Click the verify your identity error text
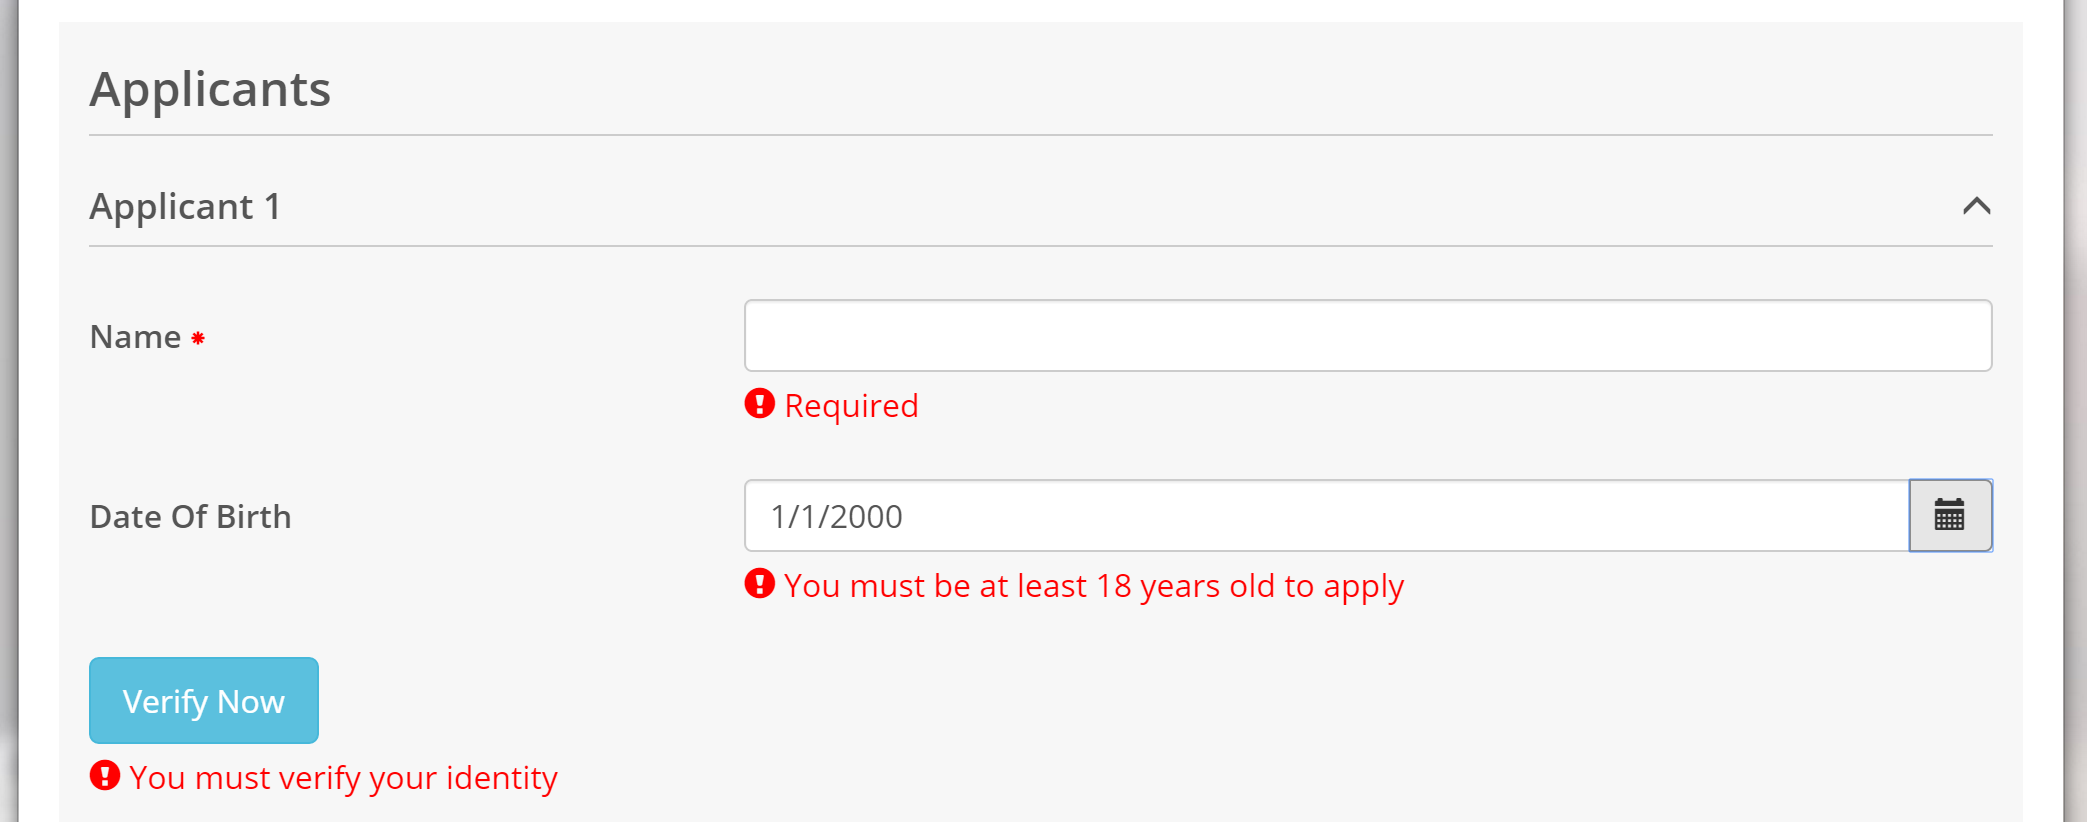Screen dimensions: 2087x822 (x=343, y=778)
